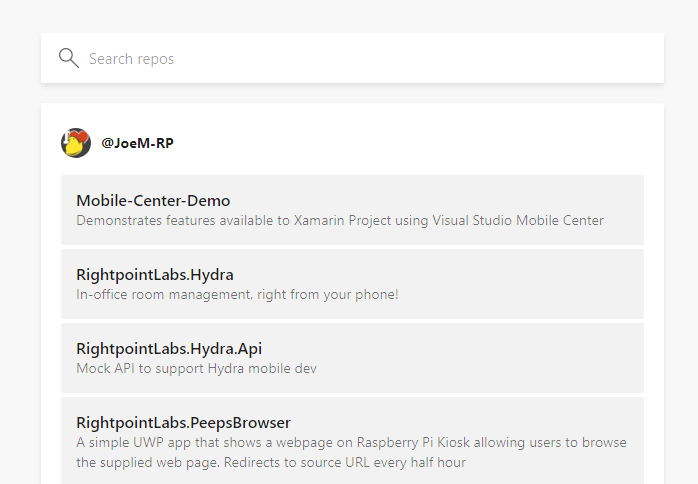Click the chicken avatar for JoeM-RP
The image size is (698, 484).
click(x=76, y=143)
